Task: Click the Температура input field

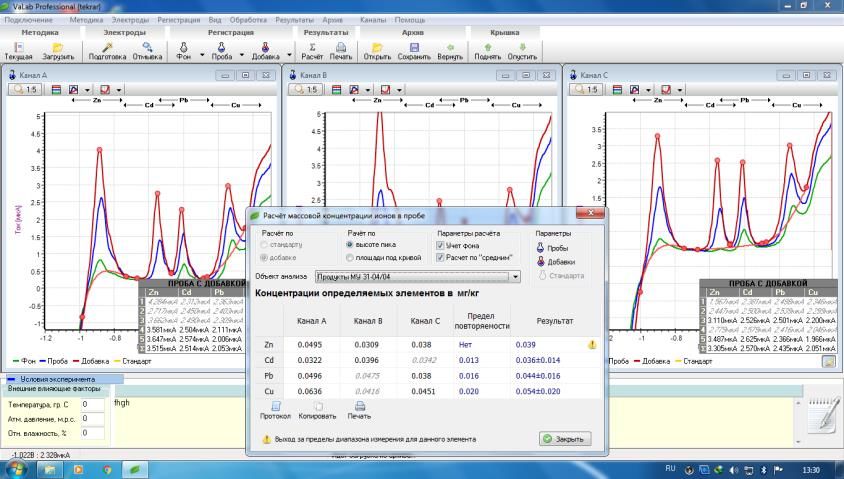Action: pyautogui.click(x=91, y=405)
